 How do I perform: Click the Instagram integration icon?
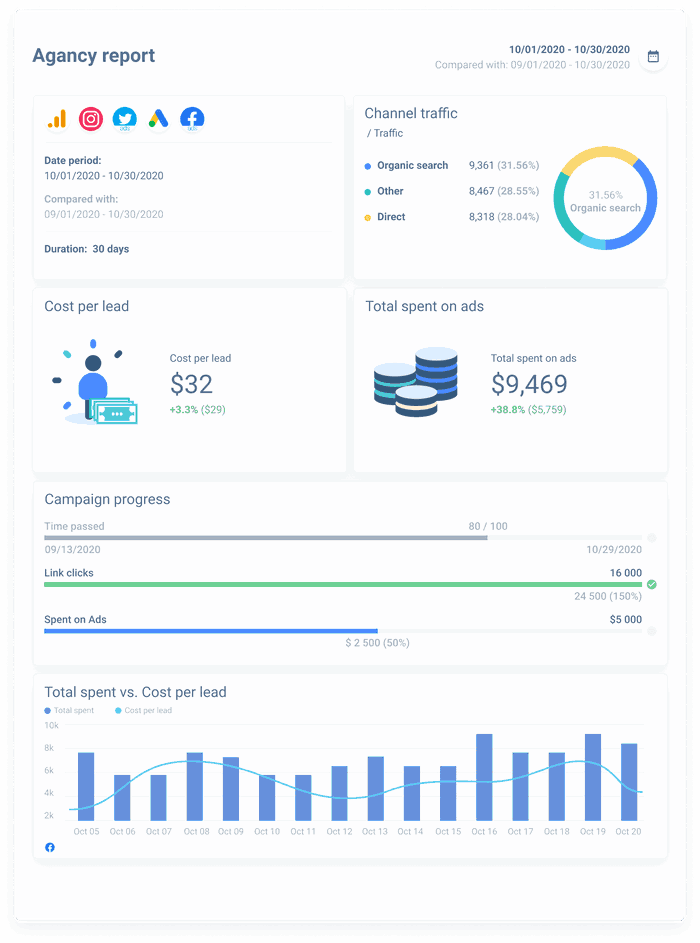pyautogui.click(x=91, y=119)
